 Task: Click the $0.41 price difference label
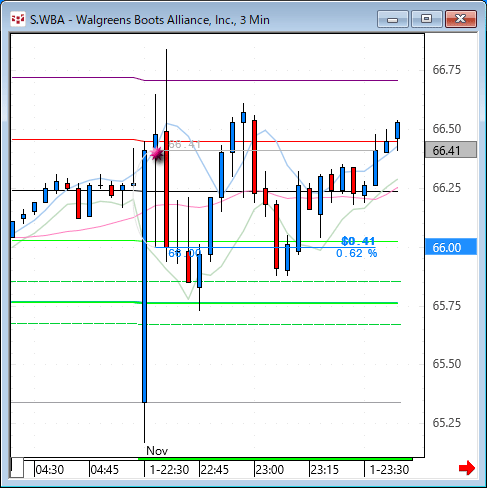[x=358, y=241]
